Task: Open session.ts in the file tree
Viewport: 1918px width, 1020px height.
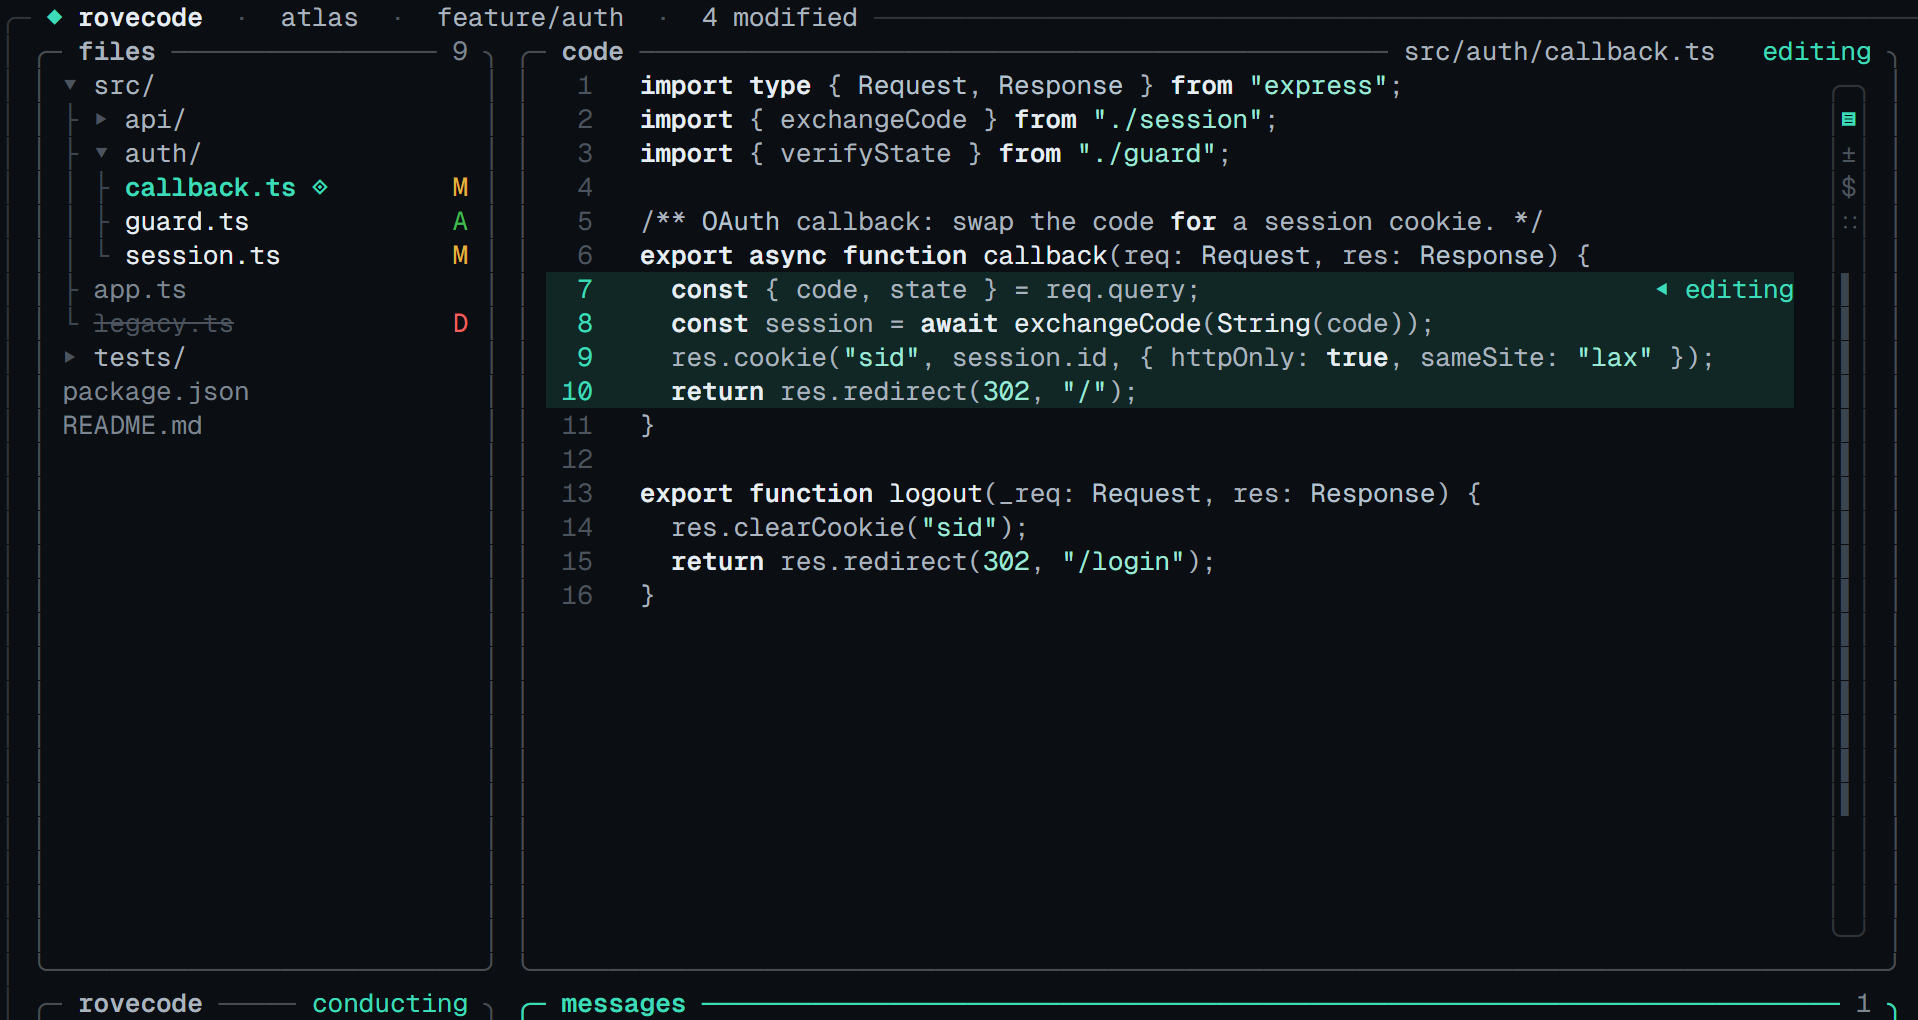Action: coord(202,255)
